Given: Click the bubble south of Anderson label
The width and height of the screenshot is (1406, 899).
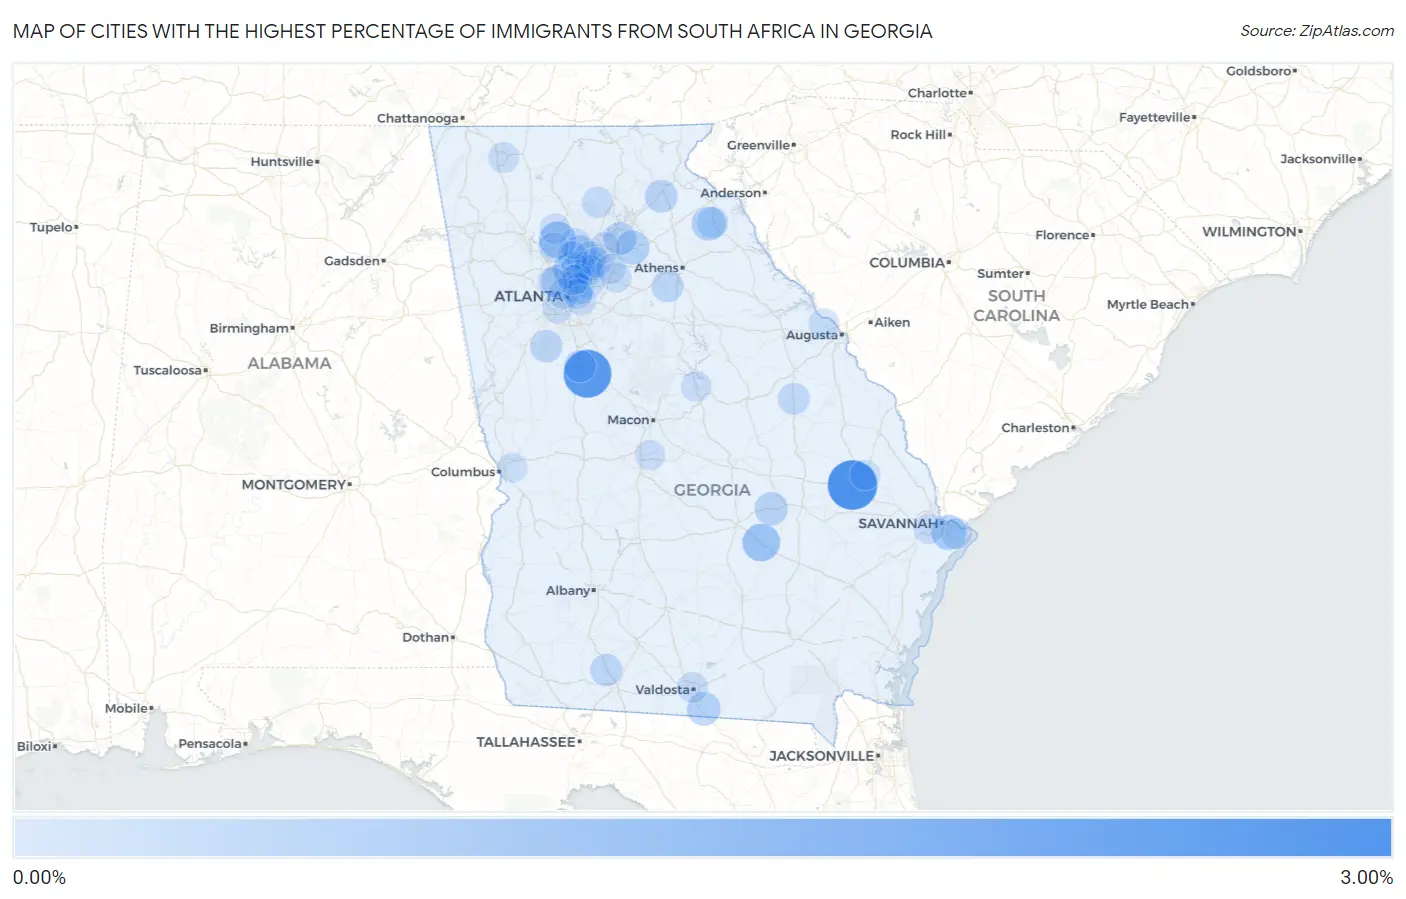Looking at the screenshot, I should click(710, 223).
